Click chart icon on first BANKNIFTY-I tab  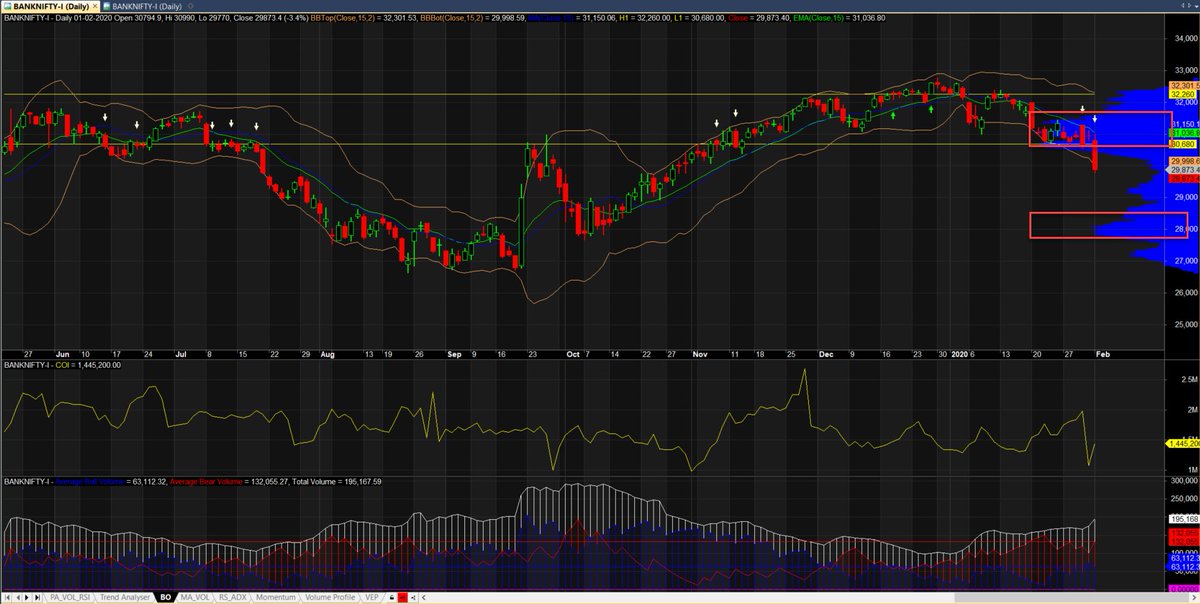point(8,7)
